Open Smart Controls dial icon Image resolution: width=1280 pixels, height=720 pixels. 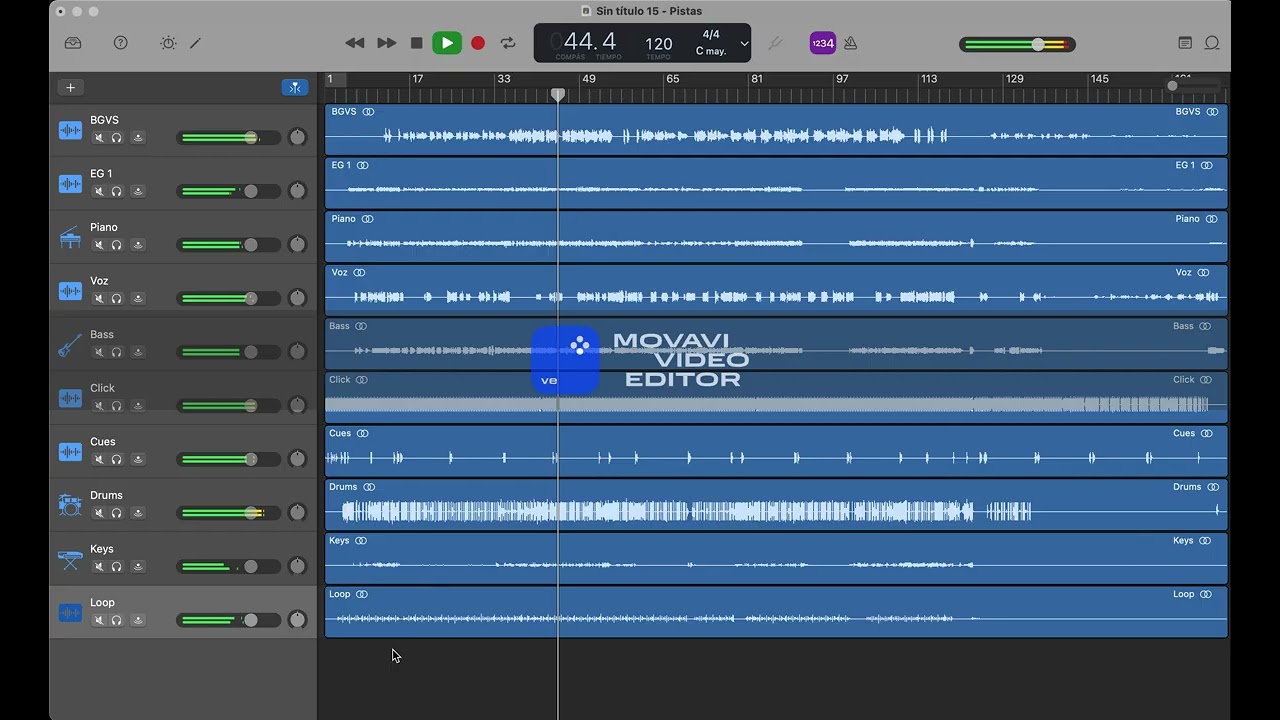coord(168,43)
